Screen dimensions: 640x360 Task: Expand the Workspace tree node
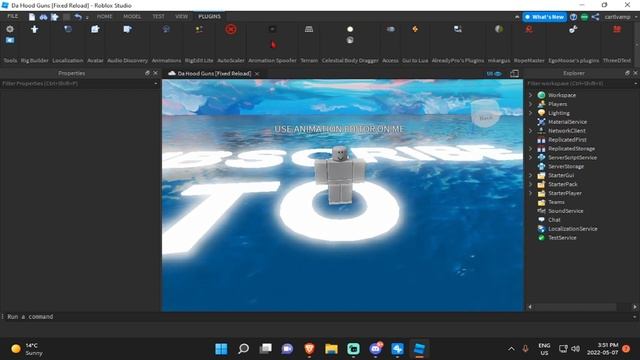coord(531,95)
